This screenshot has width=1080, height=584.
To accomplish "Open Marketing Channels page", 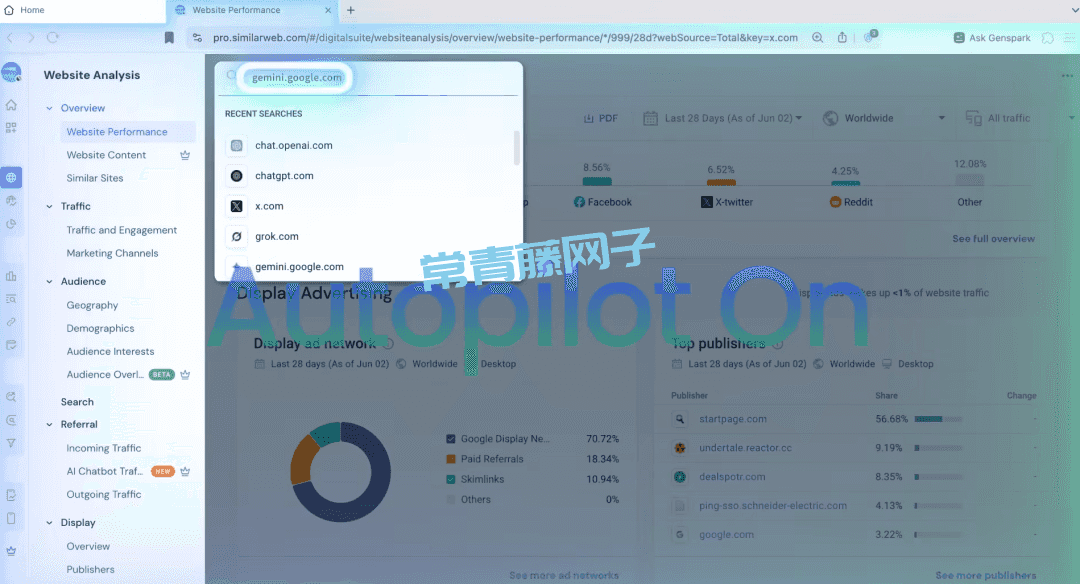I will (x=112, y=253).
